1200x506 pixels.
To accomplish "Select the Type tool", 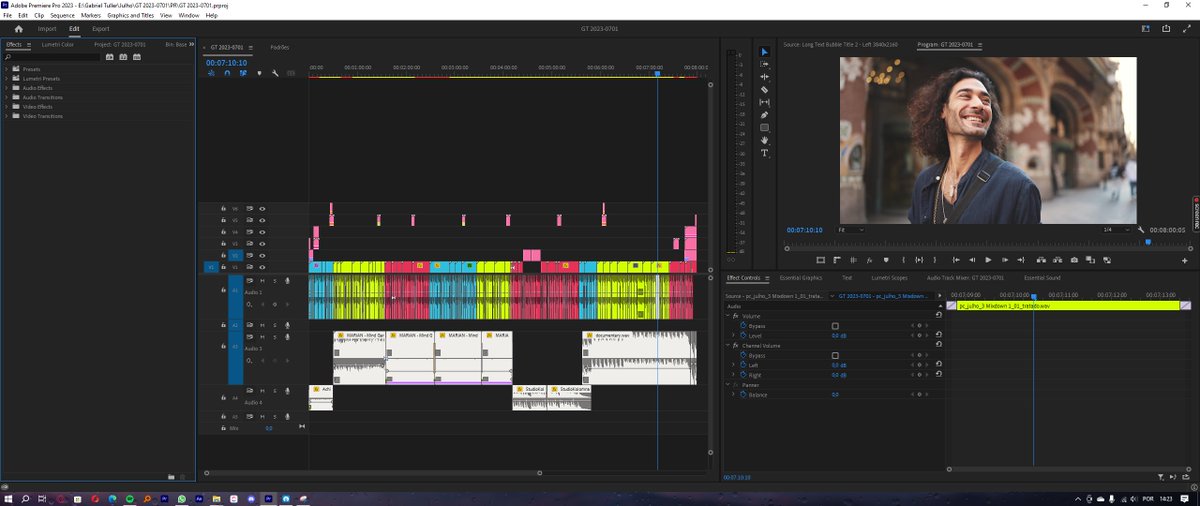I will 765,153.
